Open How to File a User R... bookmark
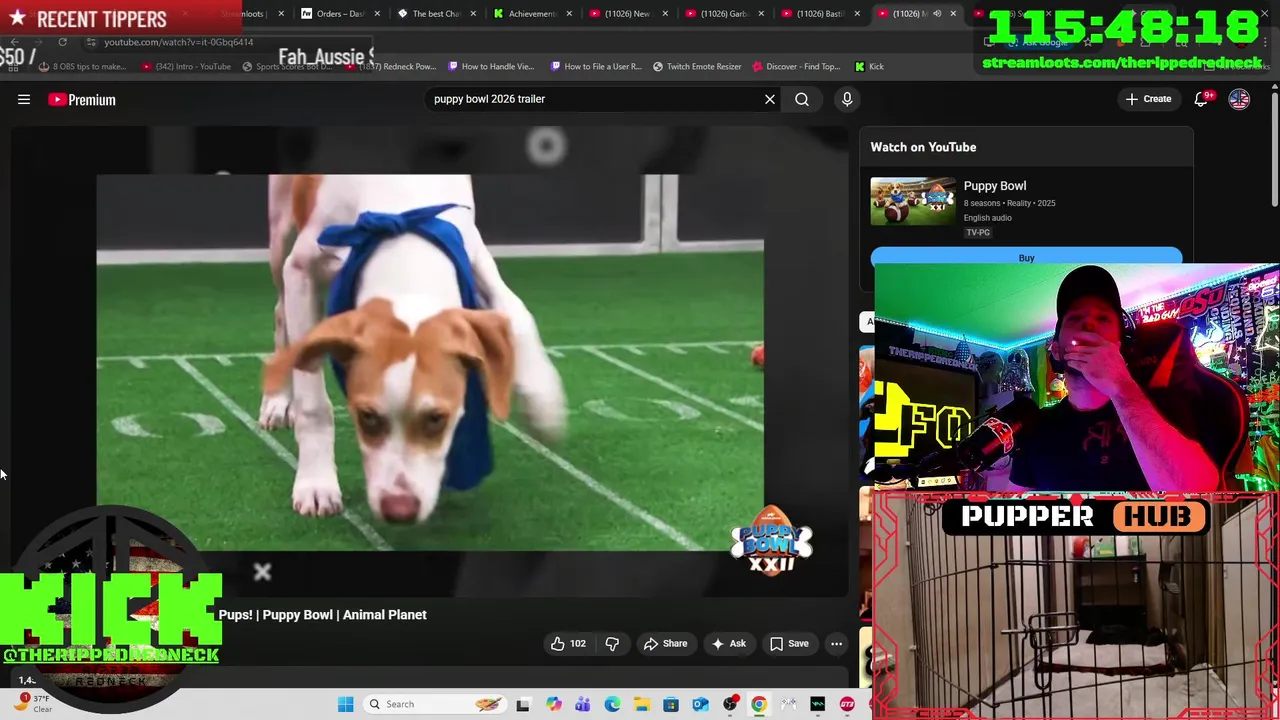 597,66
